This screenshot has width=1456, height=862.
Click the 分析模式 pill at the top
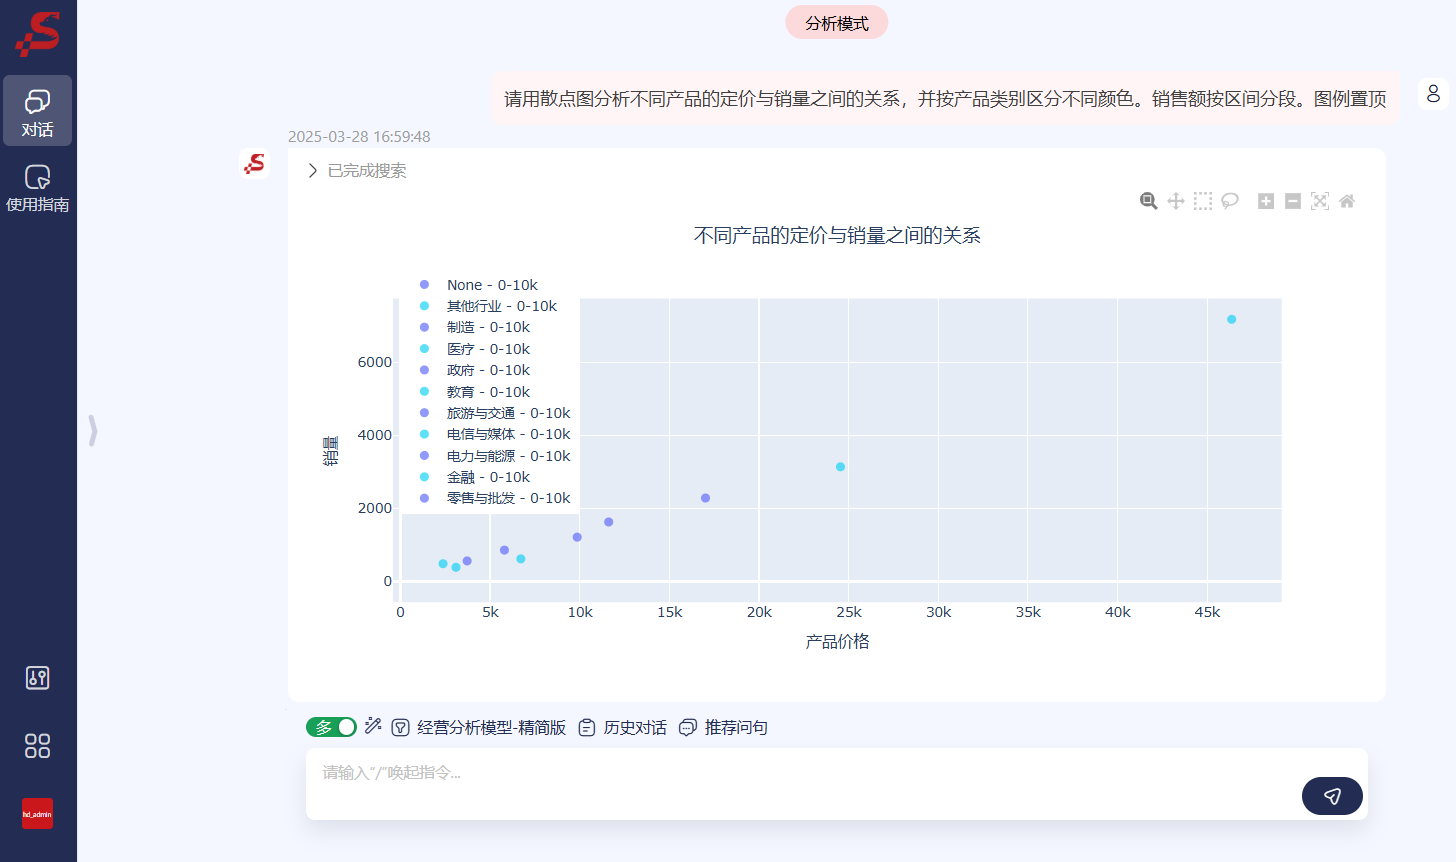837,21
